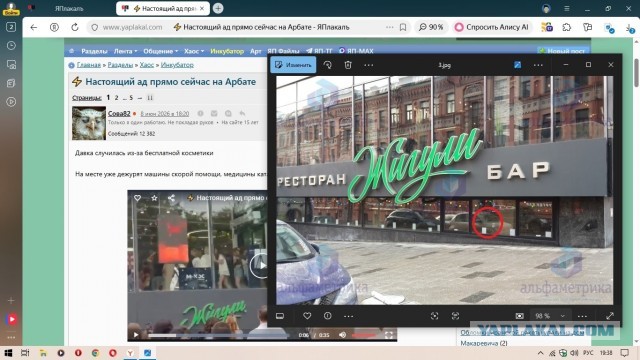Open the browser profile avatar

546,9
